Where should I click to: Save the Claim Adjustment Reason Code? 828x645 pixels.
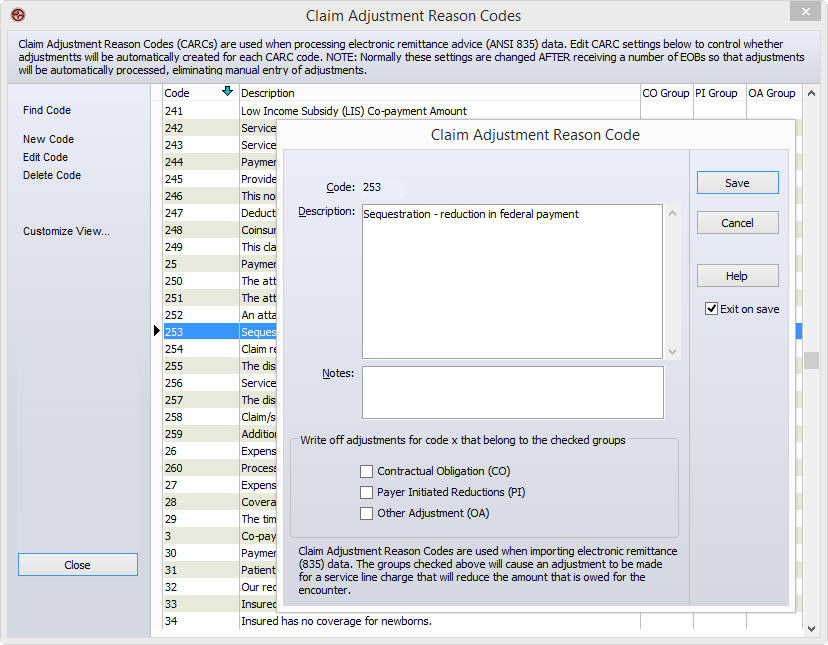click(x=737, y=184)
